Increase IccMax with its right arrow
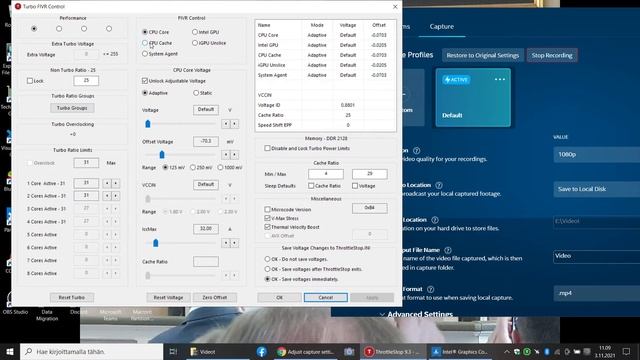640x360 pixels. 234,243
